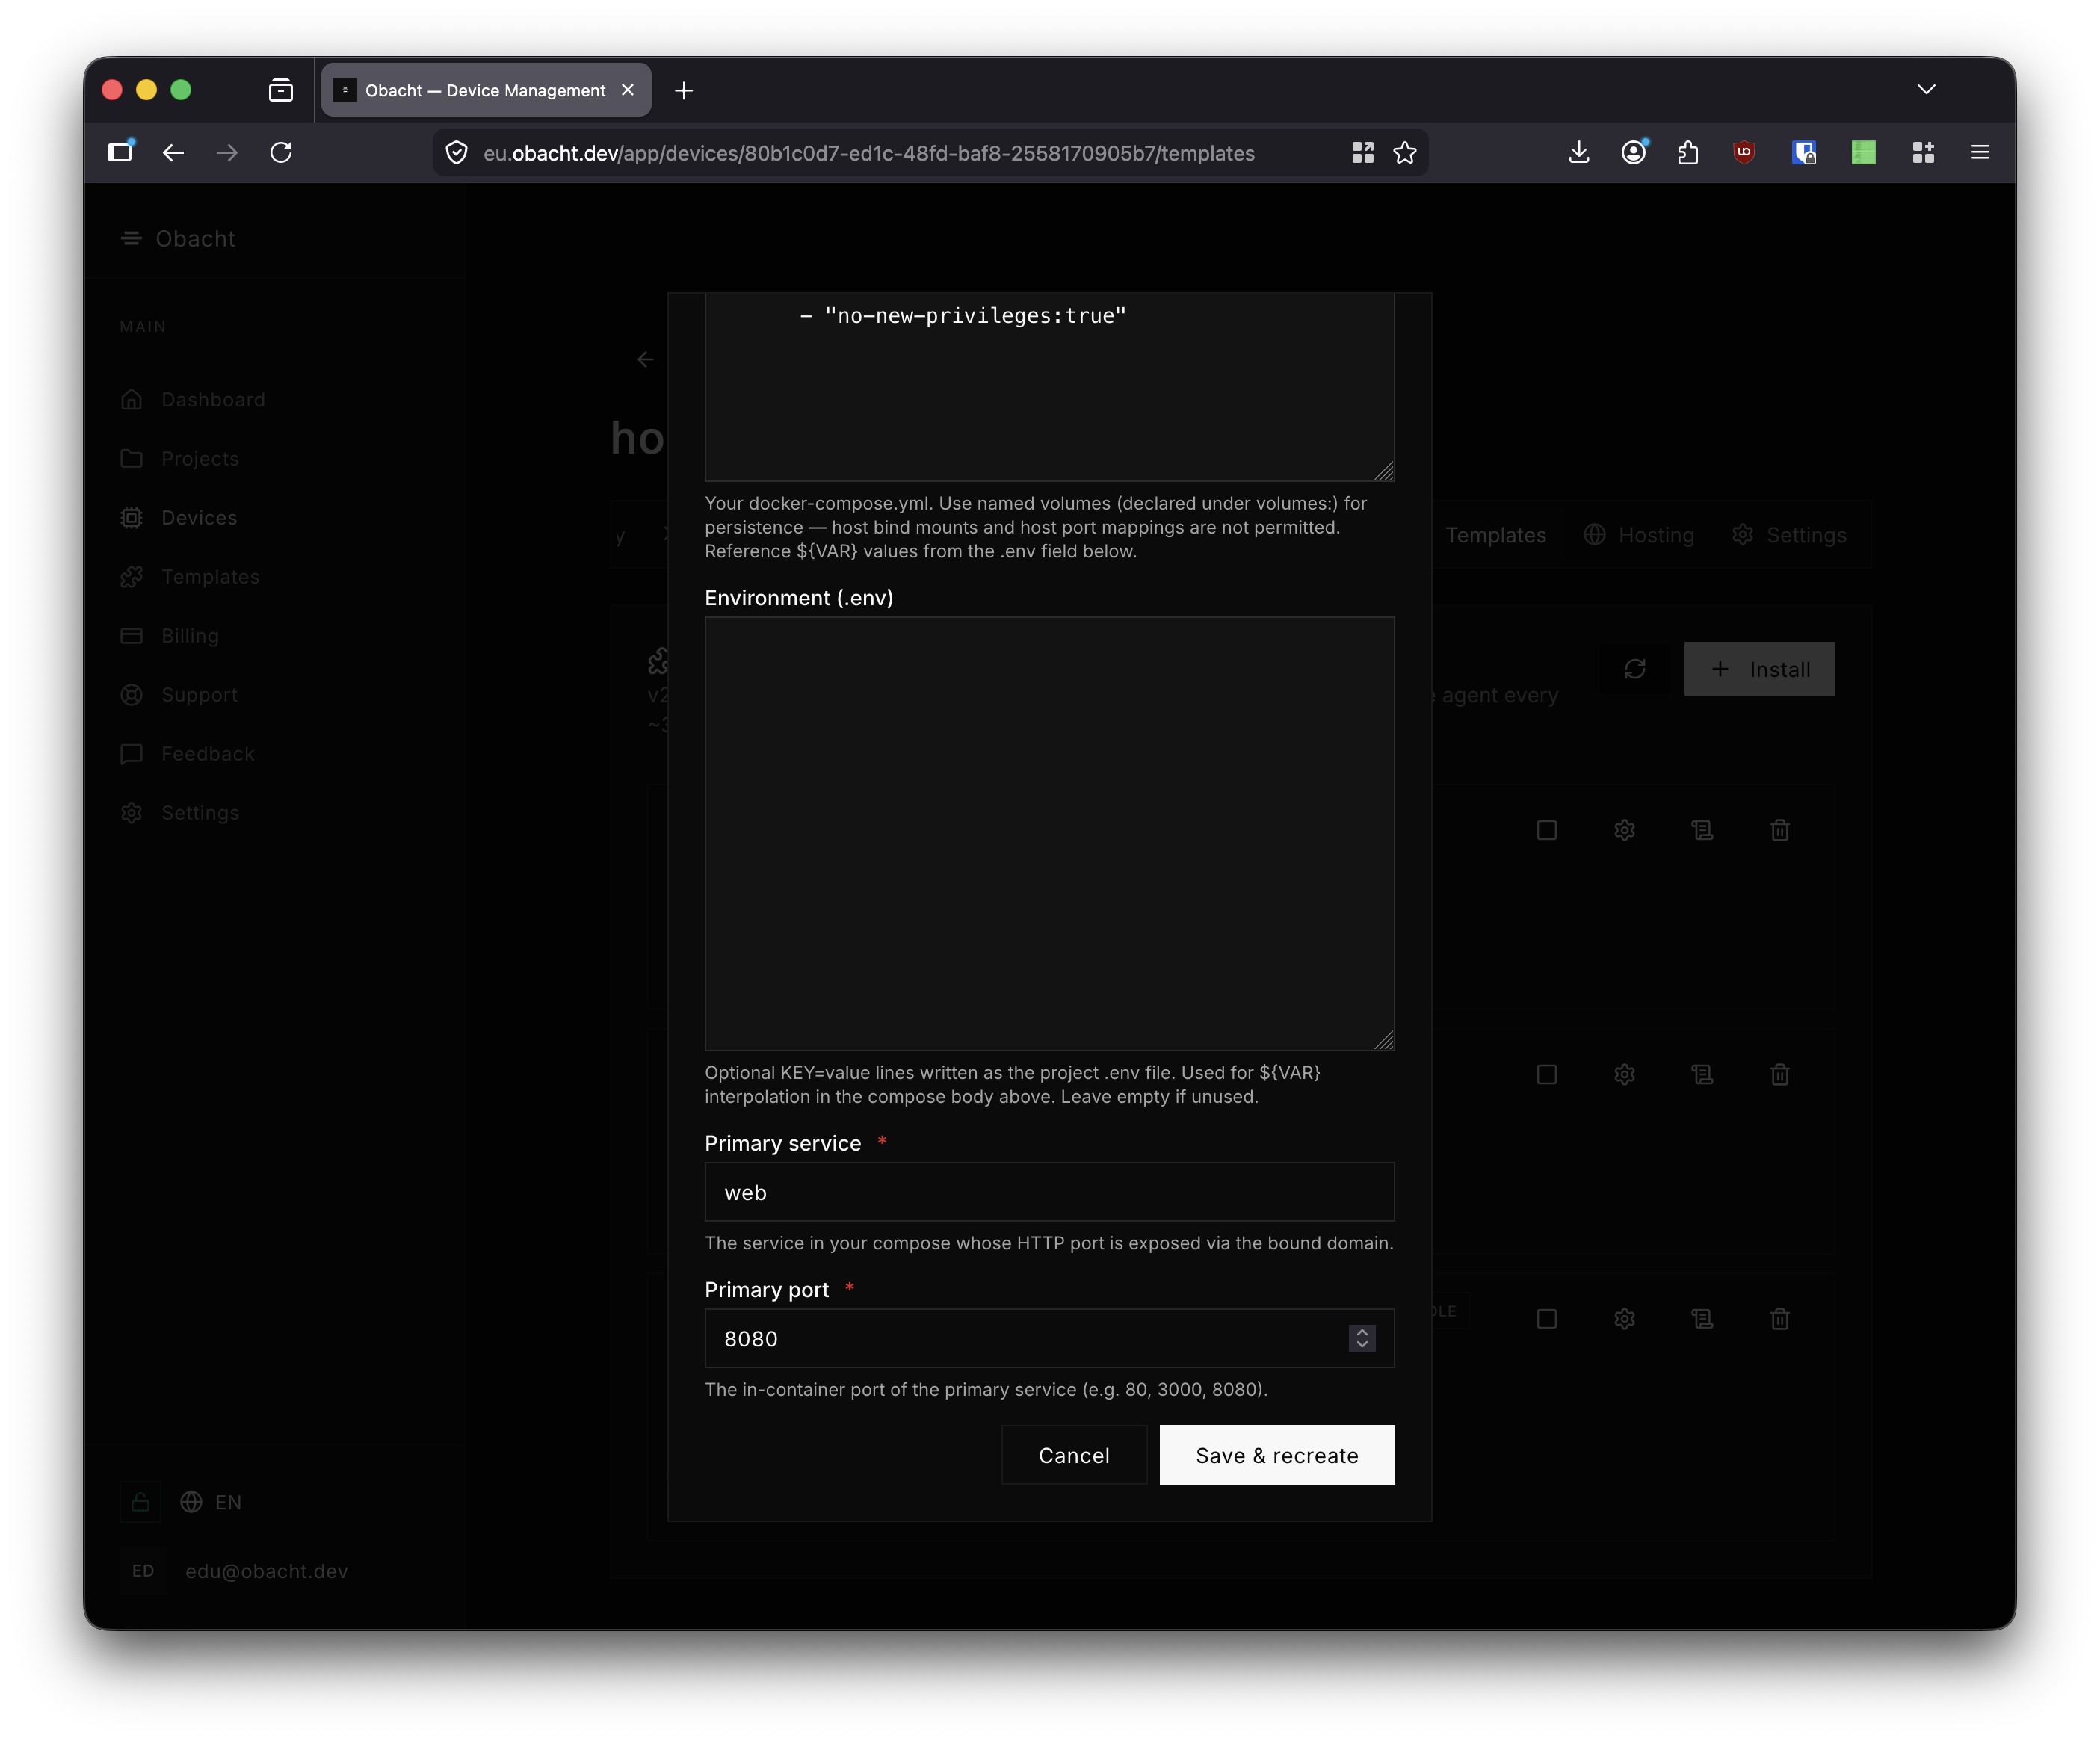This screenshot has height=1741, width=2100.
Task: Delete the third template row via trash
Action: click(x=1780, y=1319)
